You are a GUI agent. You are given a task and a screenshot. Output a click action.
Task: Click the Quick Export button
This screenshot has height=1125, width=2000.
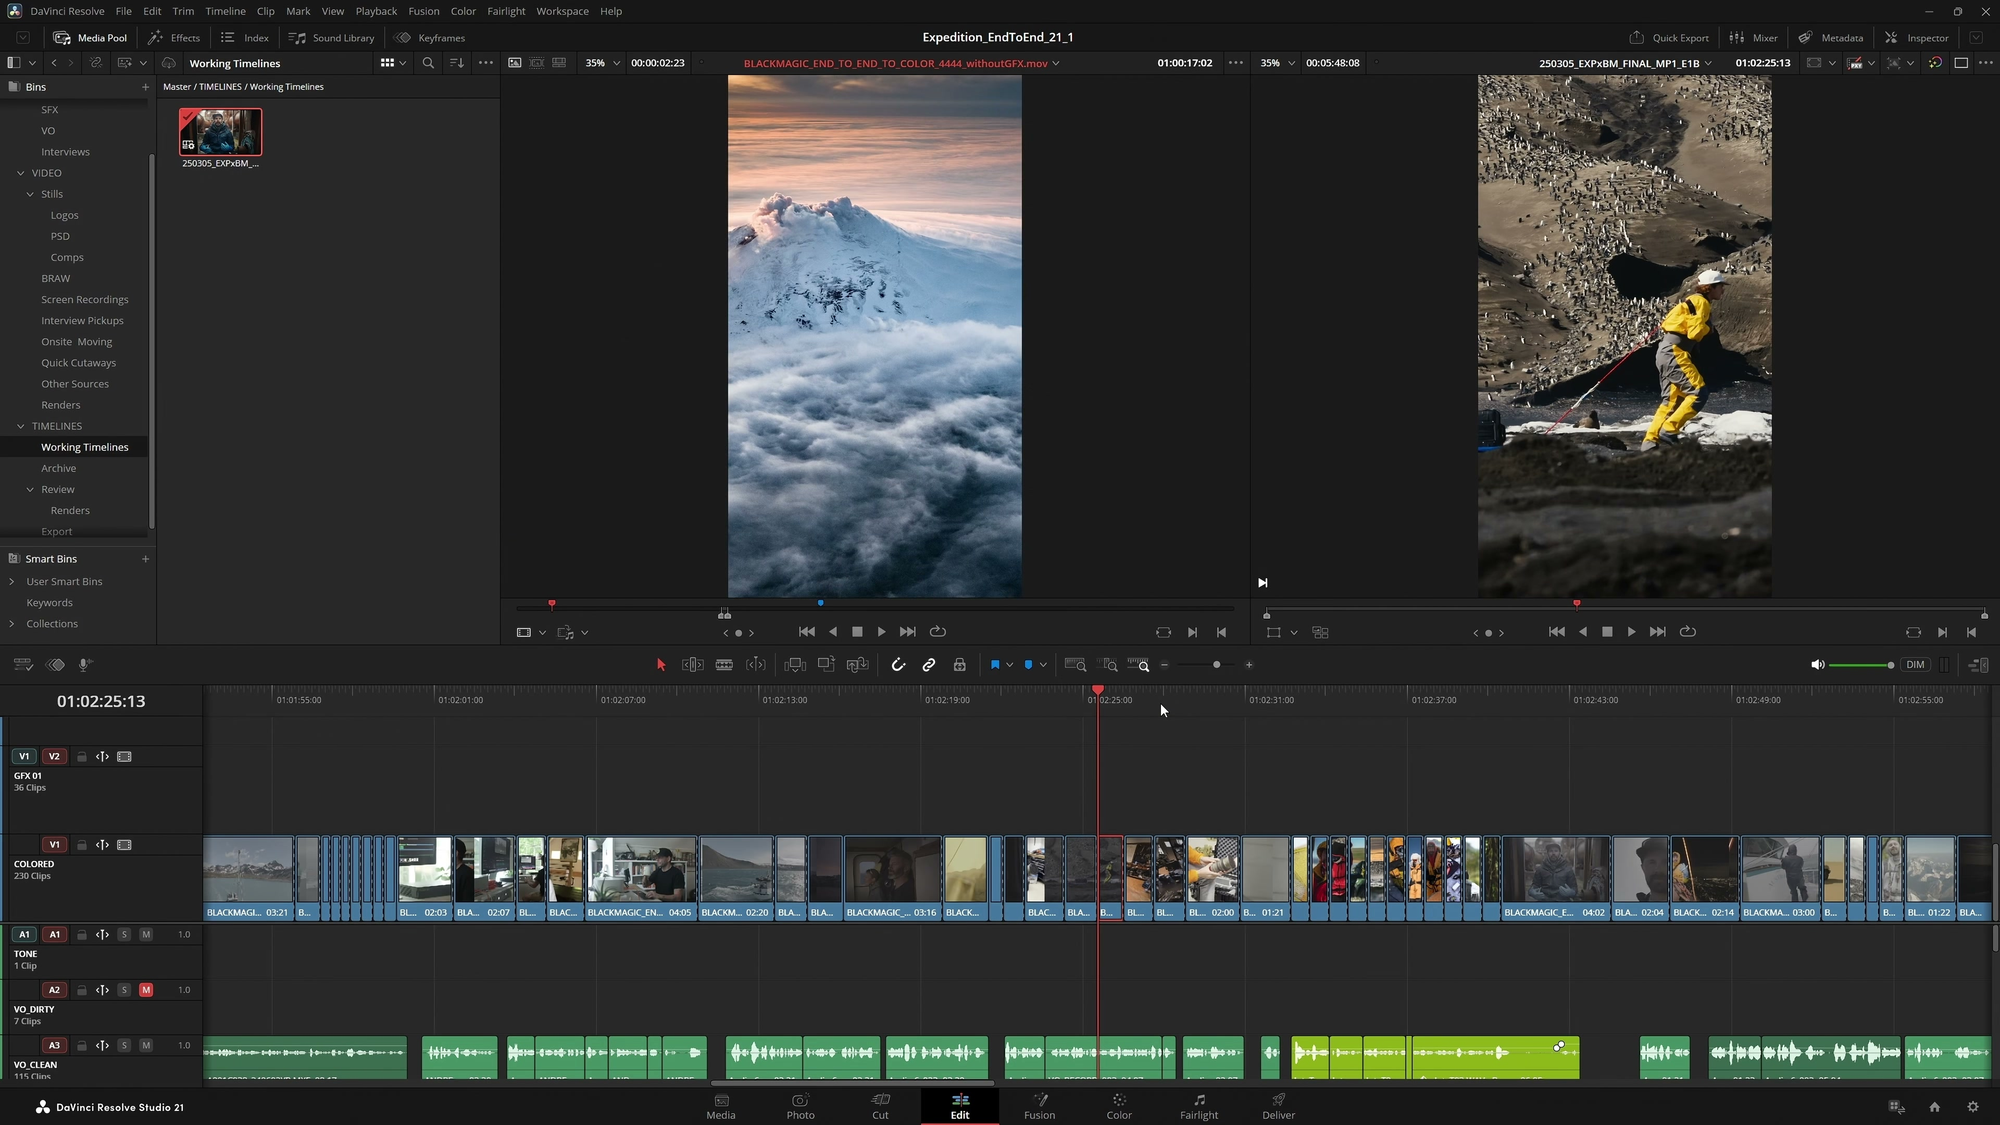point(1669,38)
